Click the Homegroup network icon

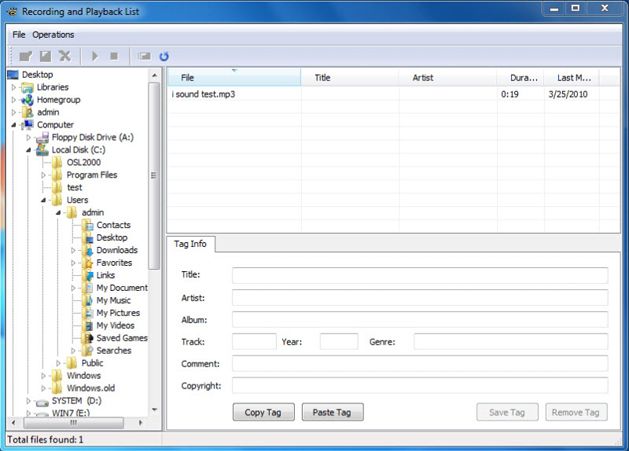pos(27,100)
